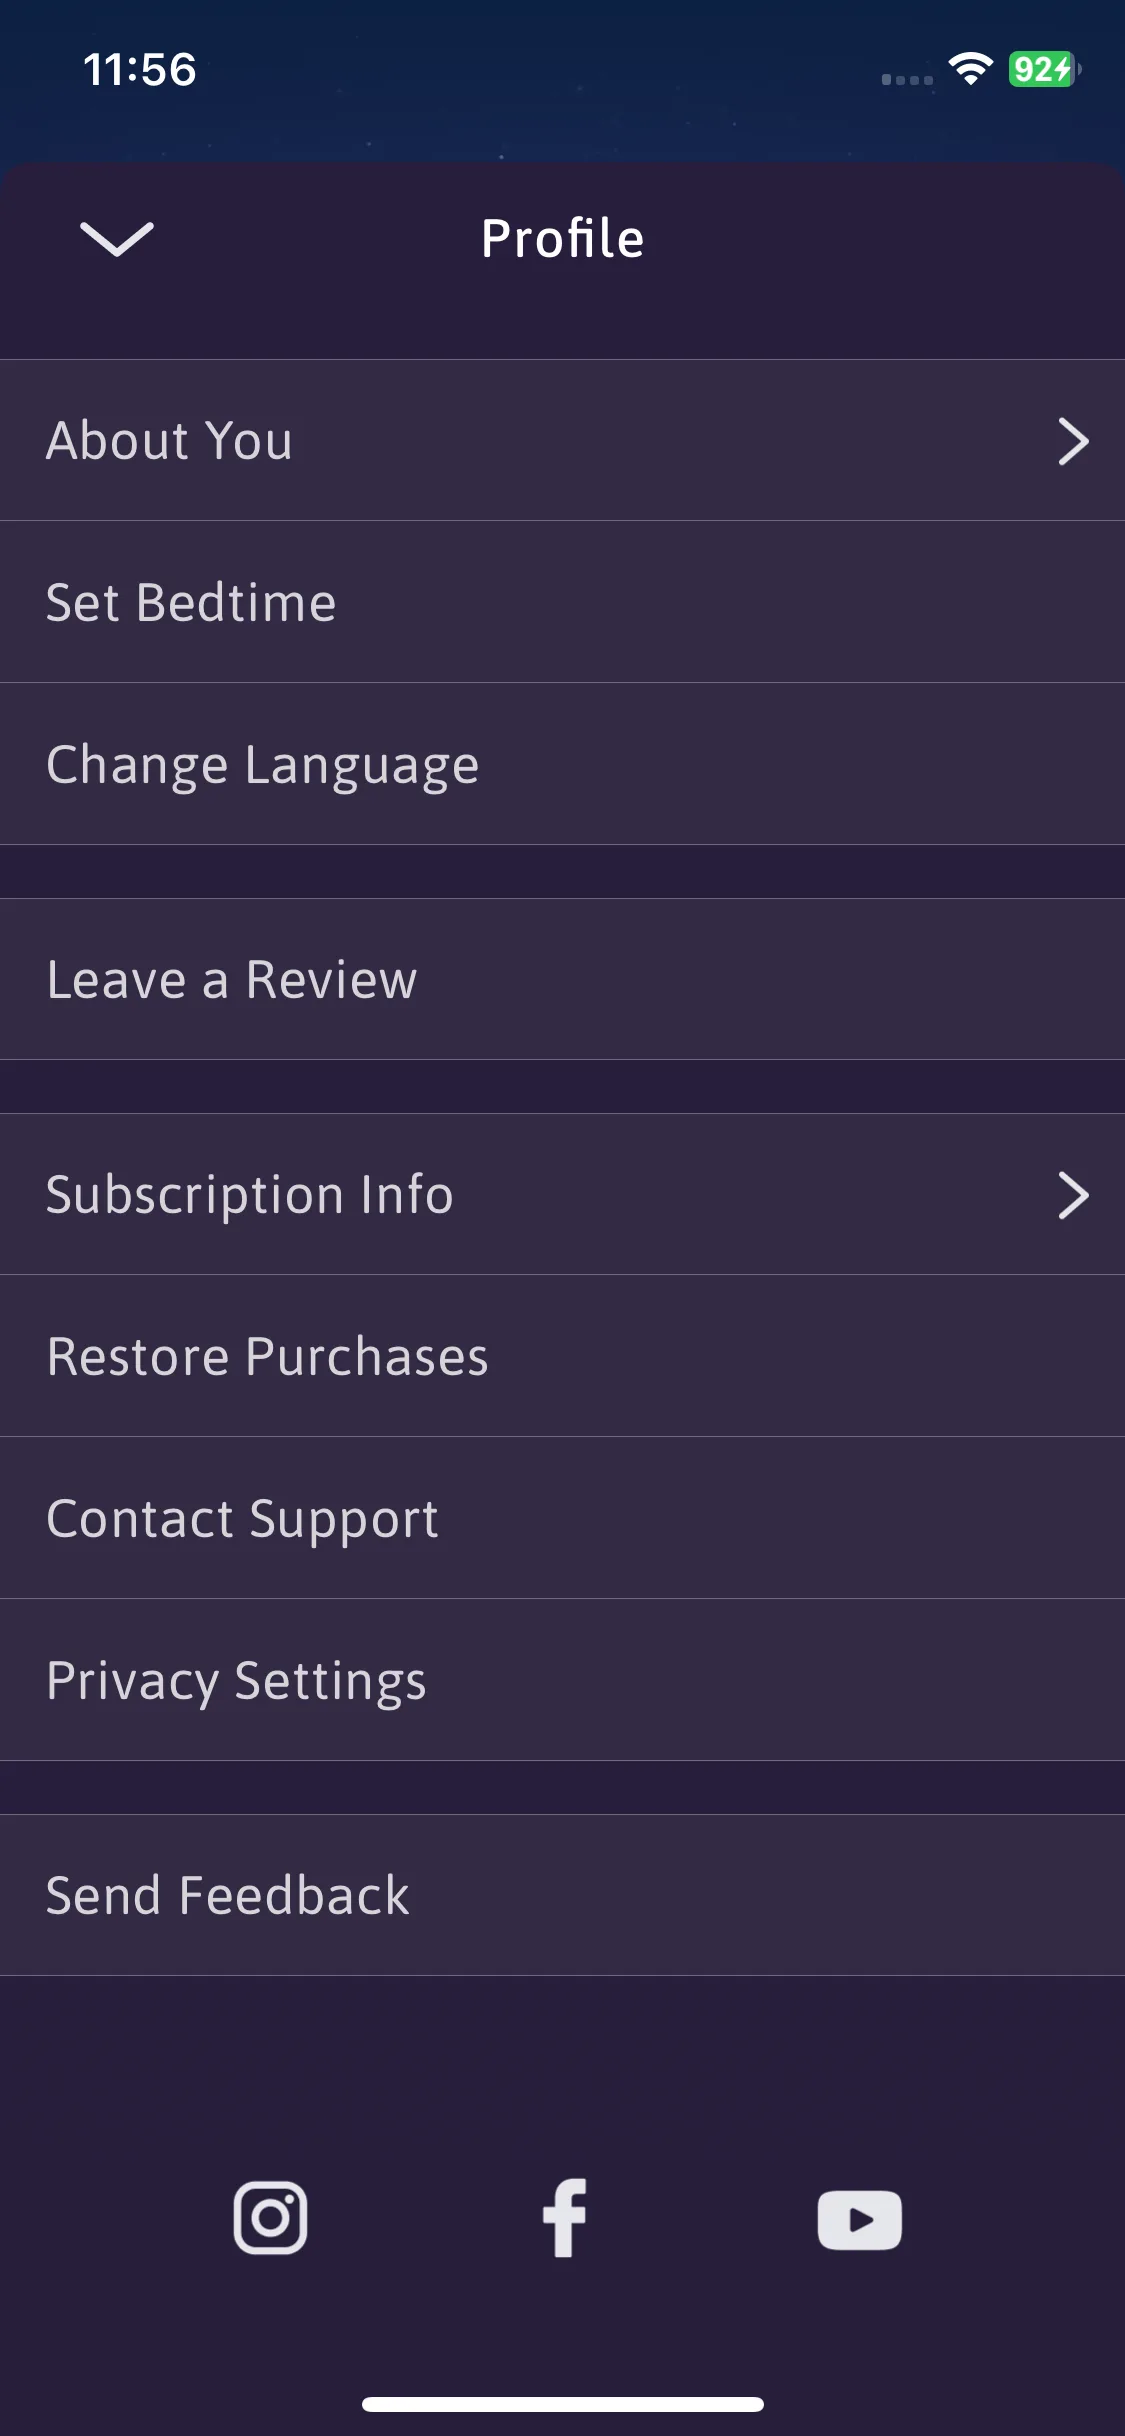Tap the clock showing 11:56
The image size is (1125, 2436).
pyautogui.click(x=139, y=70)
